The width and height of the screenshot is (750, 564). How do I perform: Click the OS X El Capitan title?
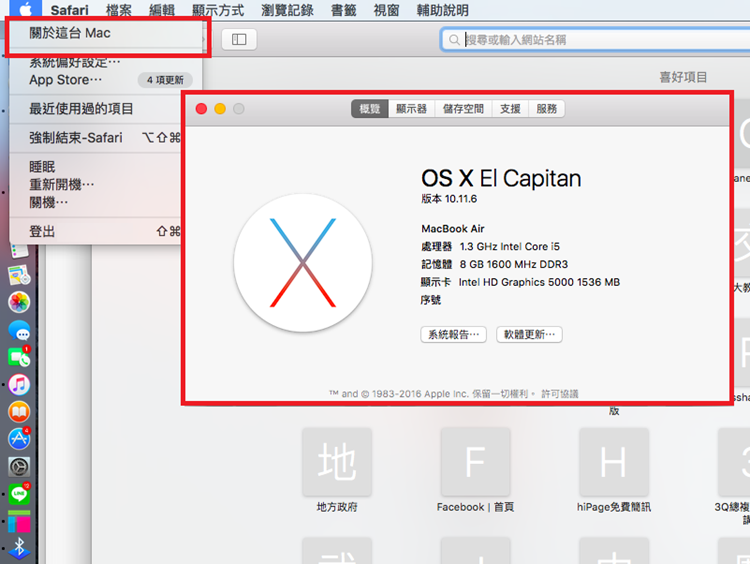(x=501, y=178)
